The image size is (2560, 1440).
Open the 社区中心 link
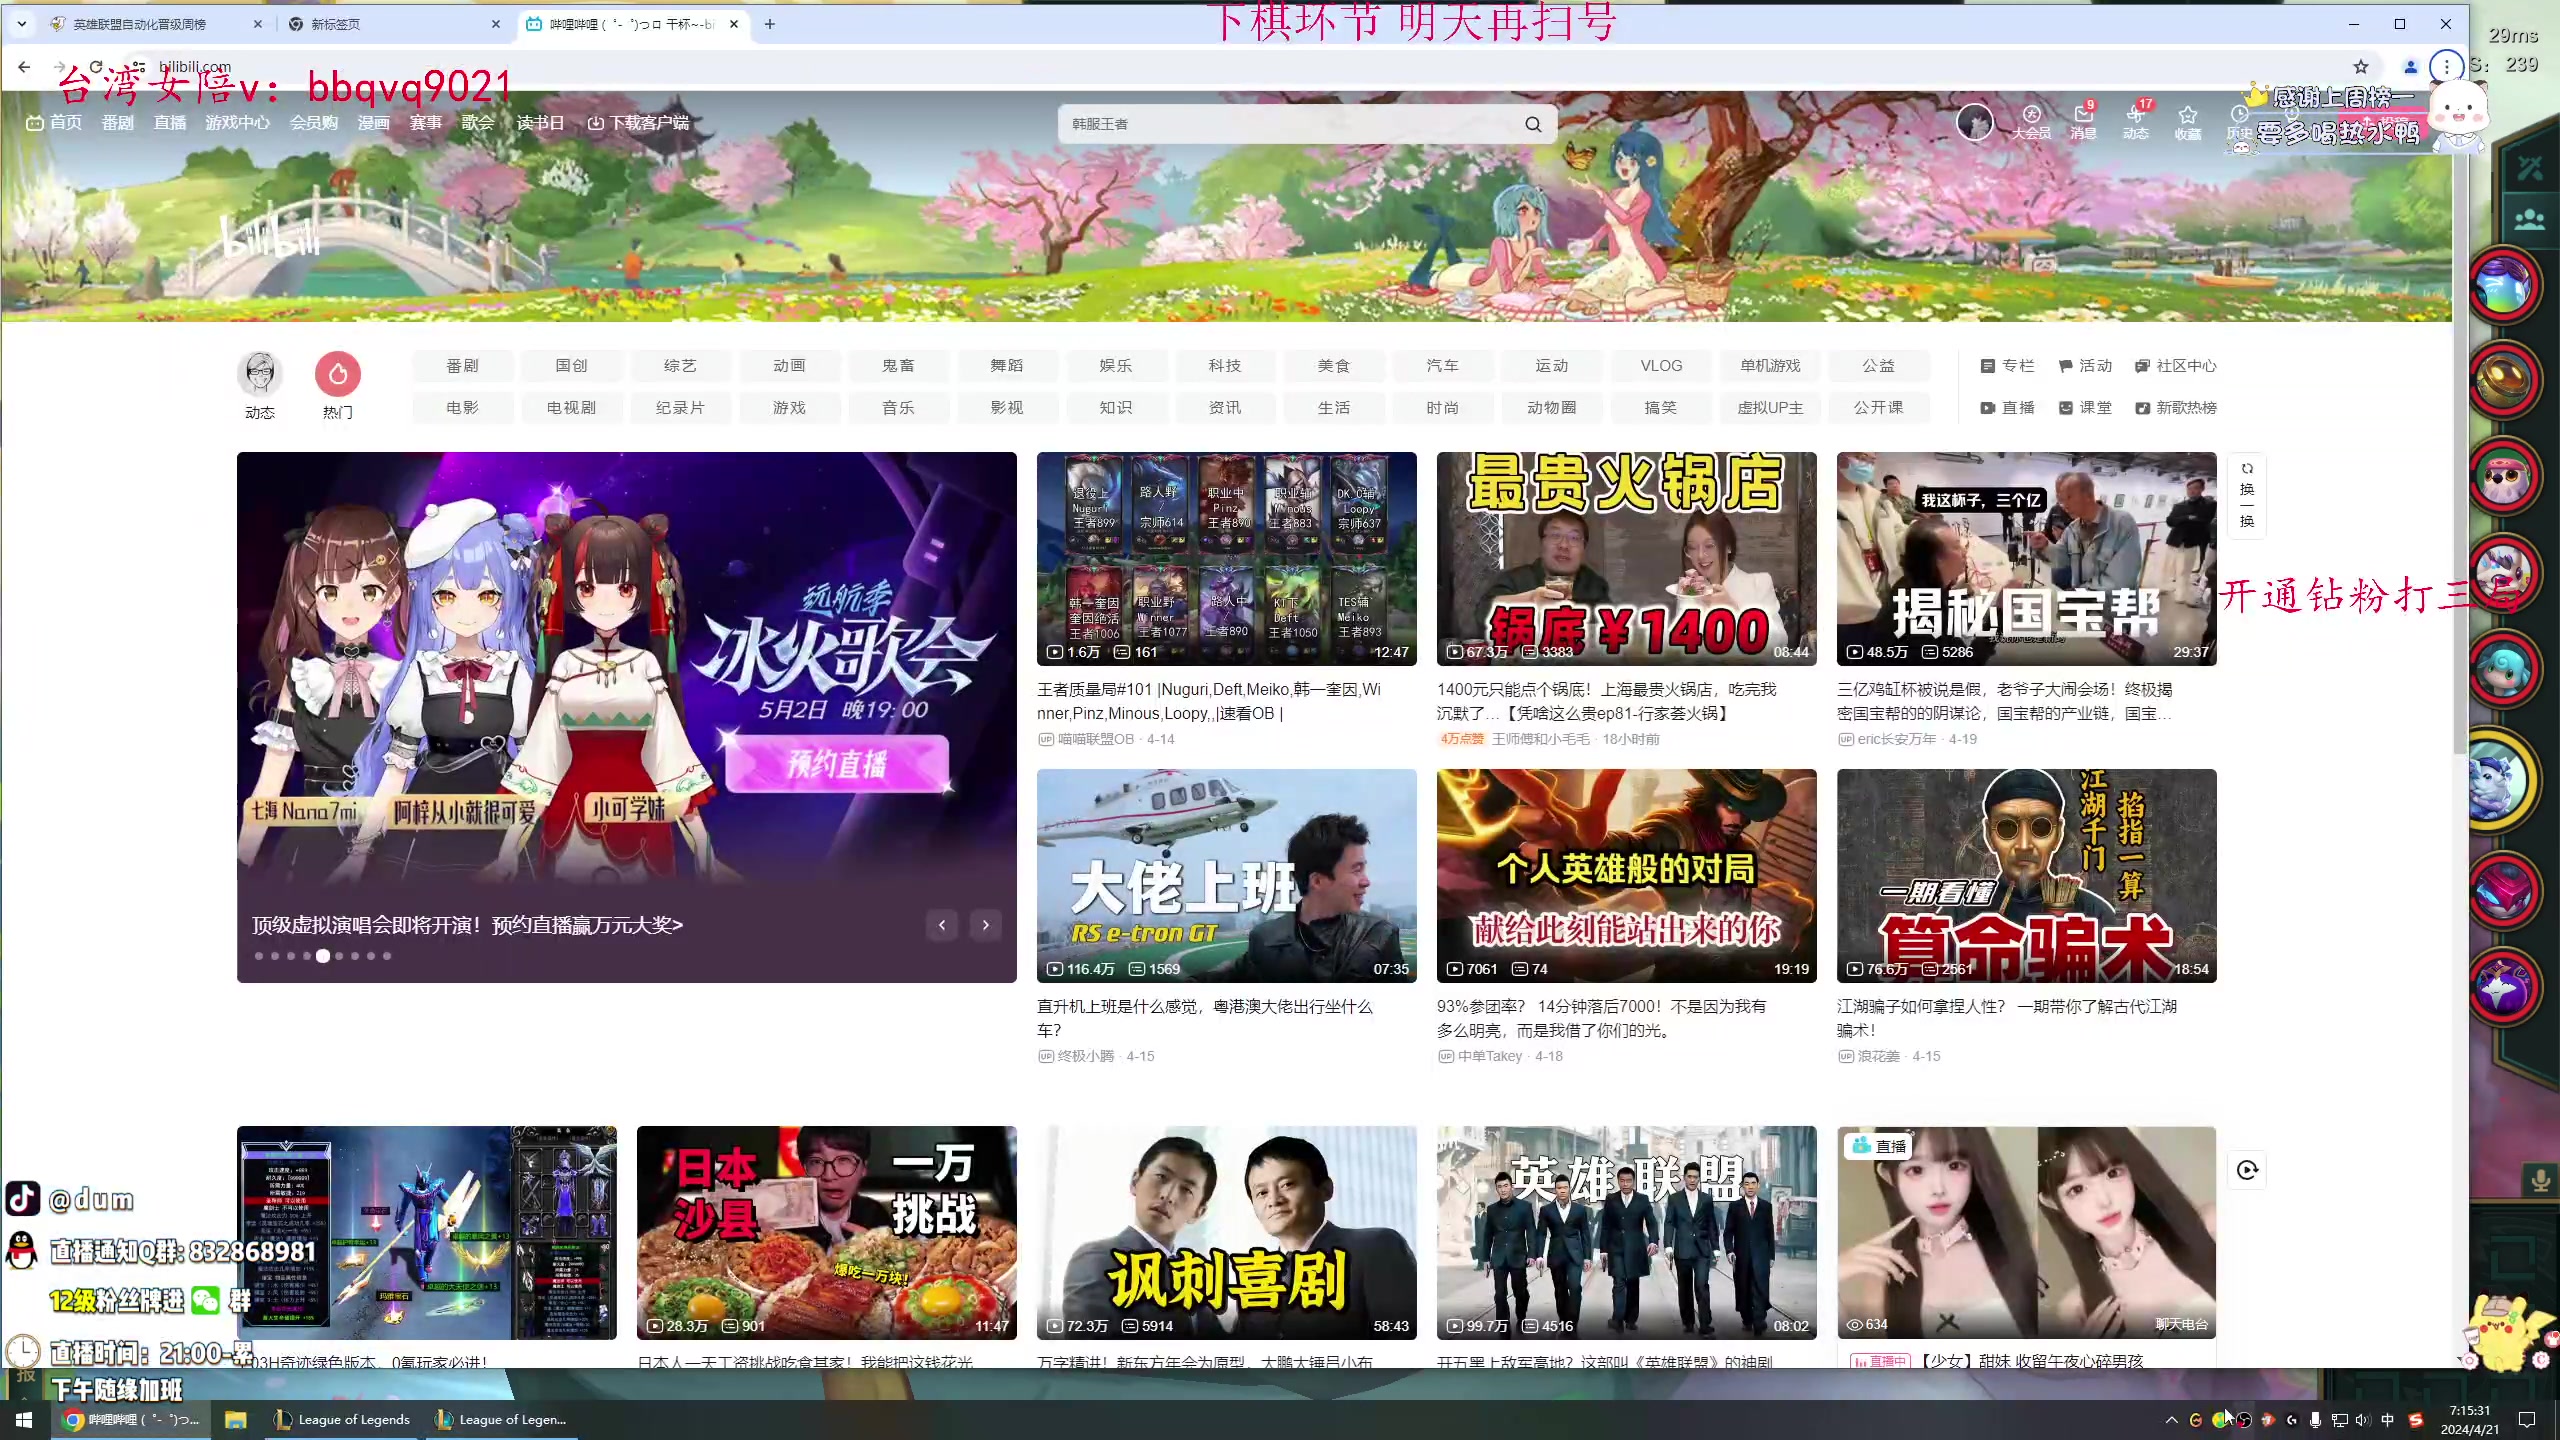[2176, 366]
